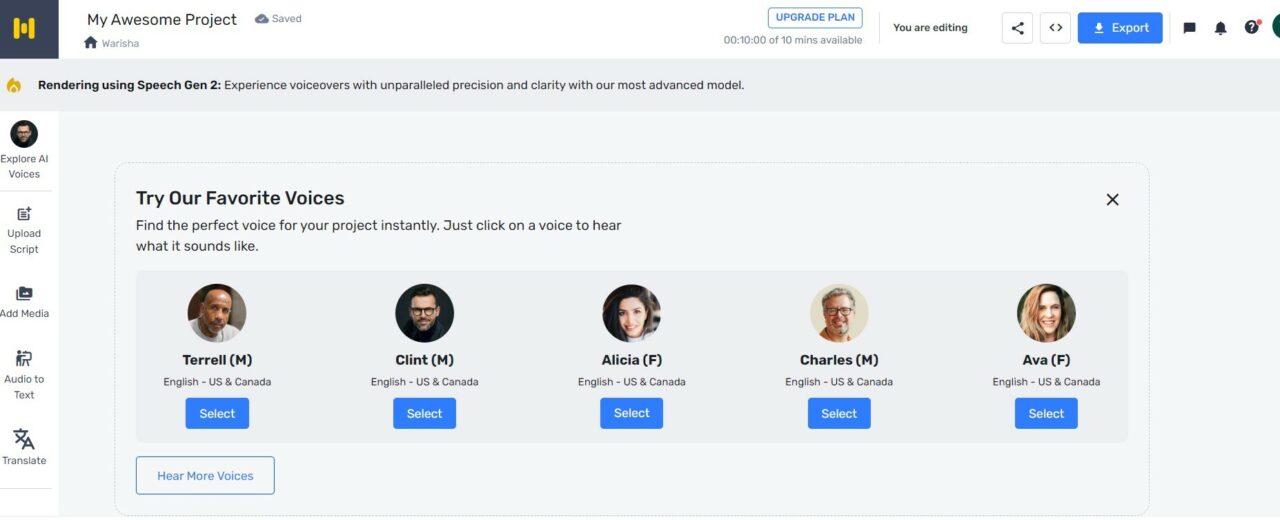Close the Favorite Voices panel

(1112, 200)
